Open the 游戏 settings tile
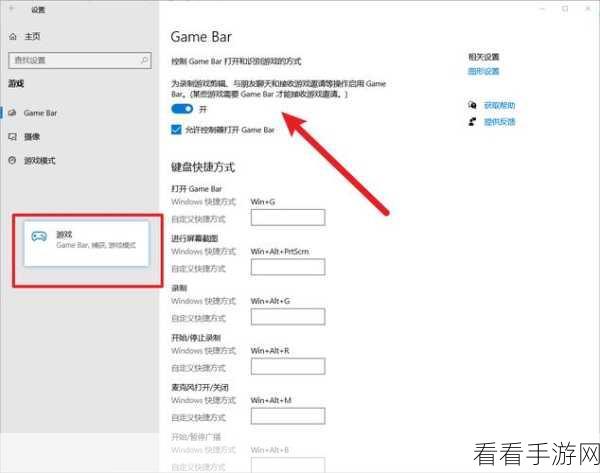Viewport: 600px width, 473px height. pyautogui.click(x=86, y=244)
